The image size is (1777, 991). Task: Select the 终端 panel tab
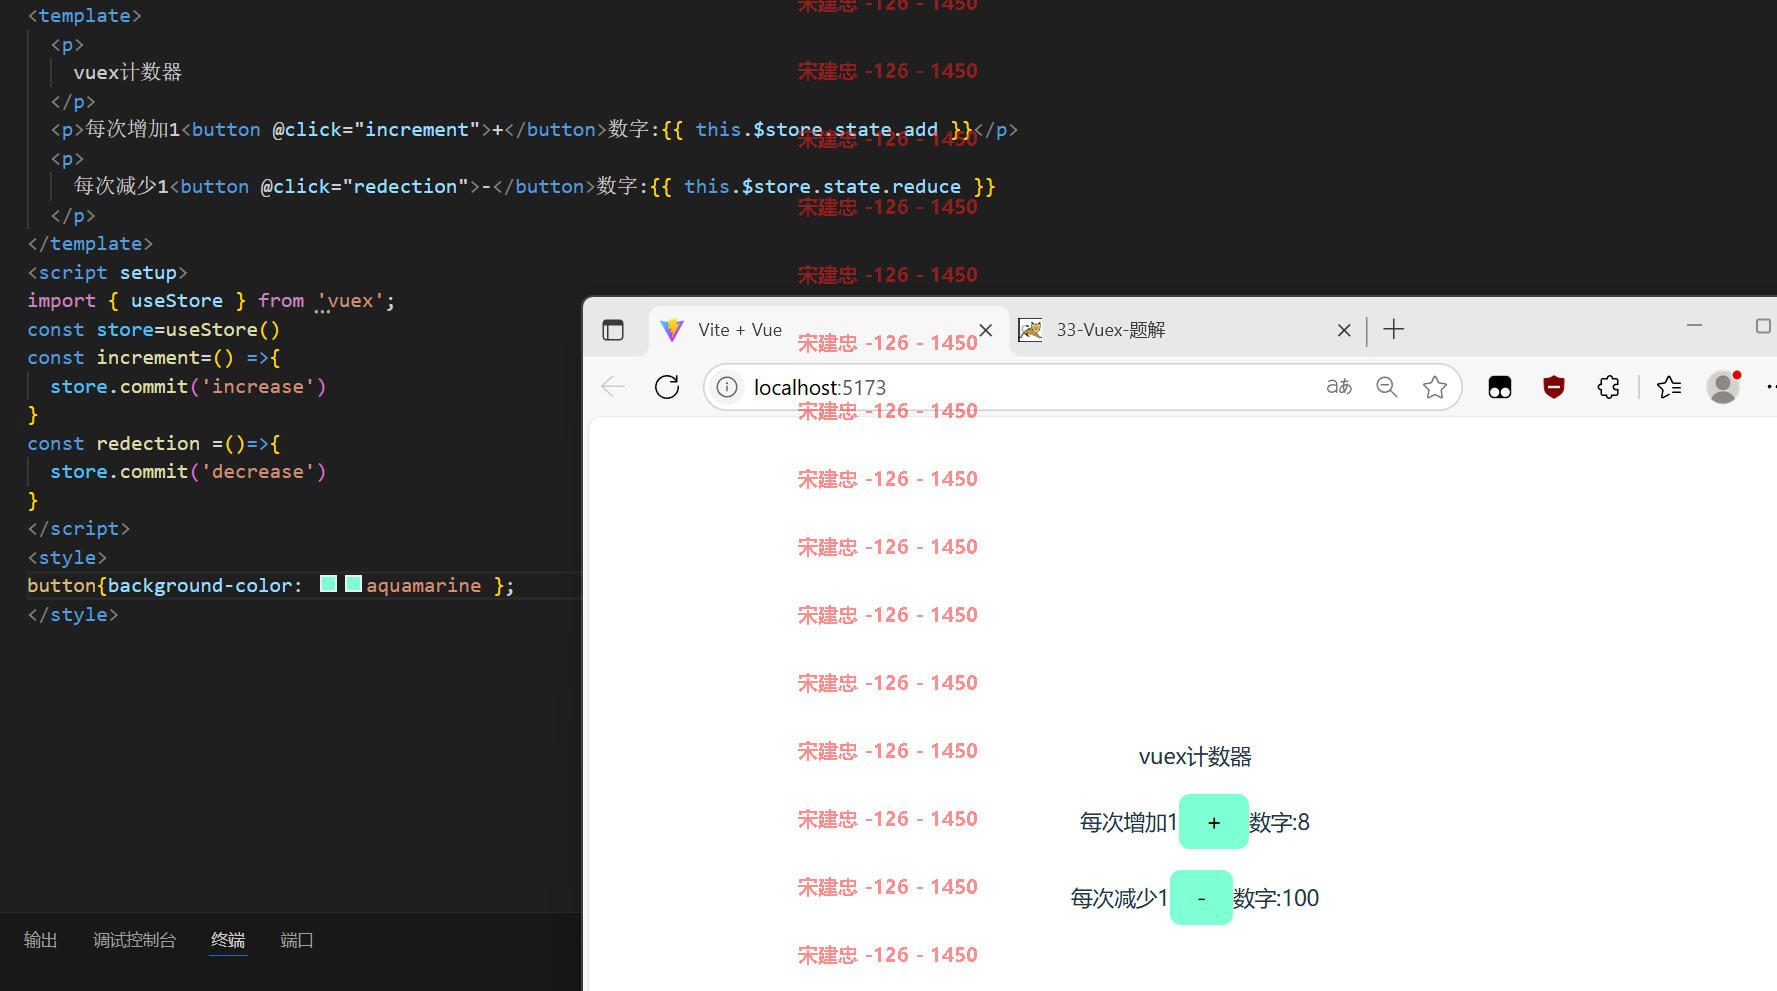pos(228,940)
